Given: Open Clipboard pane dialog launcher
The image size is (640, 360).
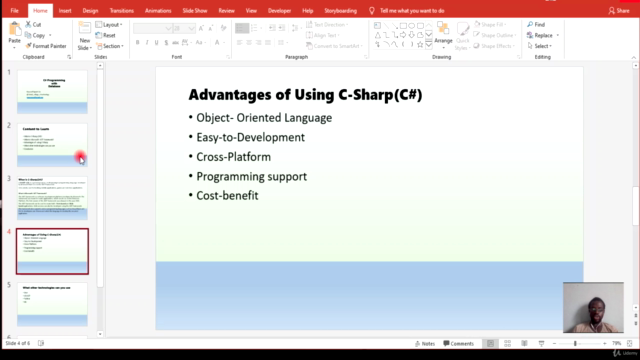Looking at the screenshot, I should pos(69,57).
